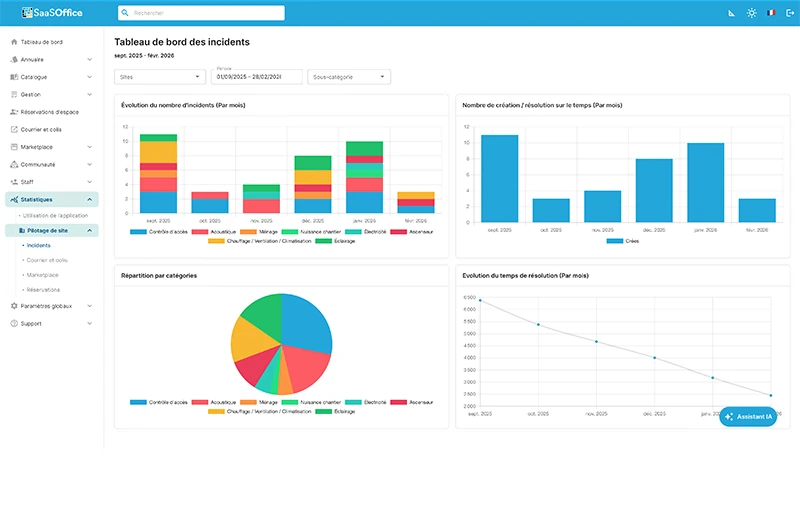
Task: Select Courrier et colis under Pilotage de site
Action: (47, 260)
